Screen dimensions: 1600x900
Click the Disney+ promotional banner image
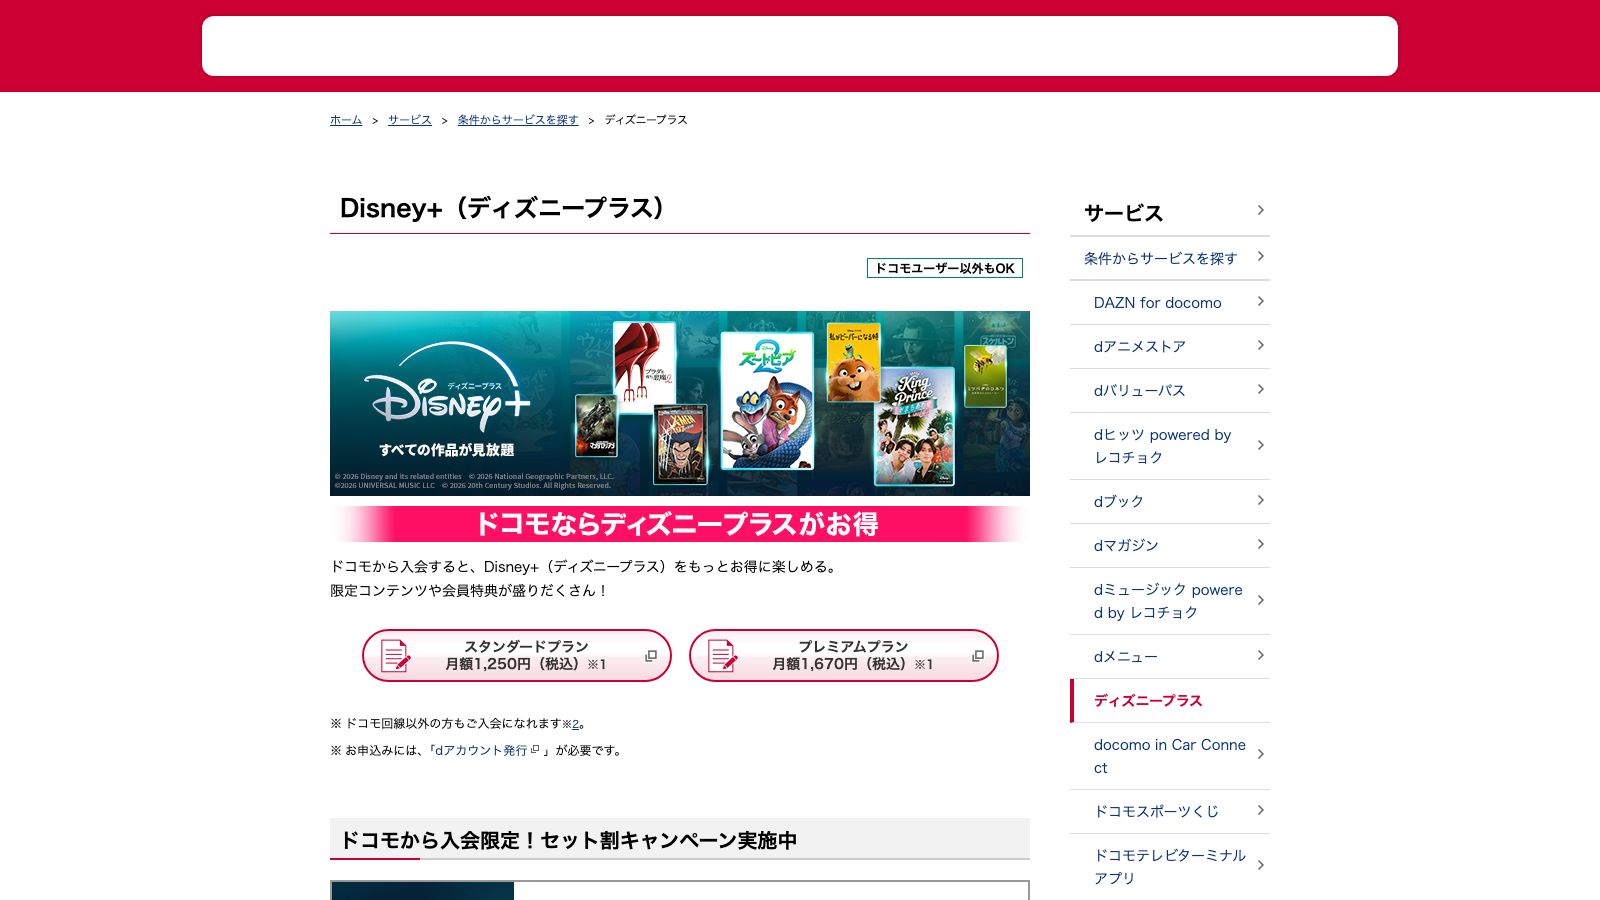680,403
